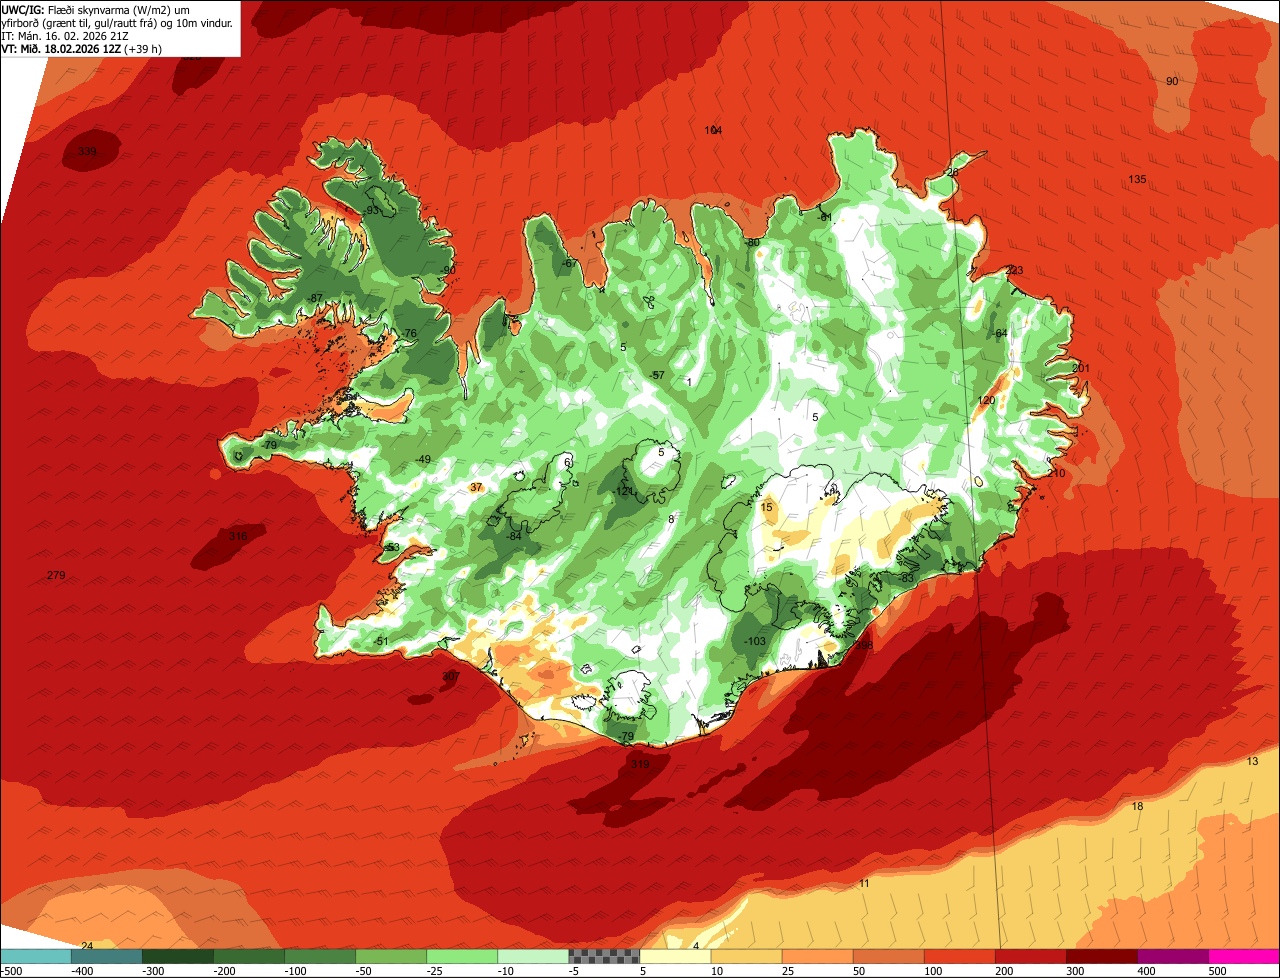
Task: Click the light teal -500 to -400 swatch
Action: click(35, 956)
